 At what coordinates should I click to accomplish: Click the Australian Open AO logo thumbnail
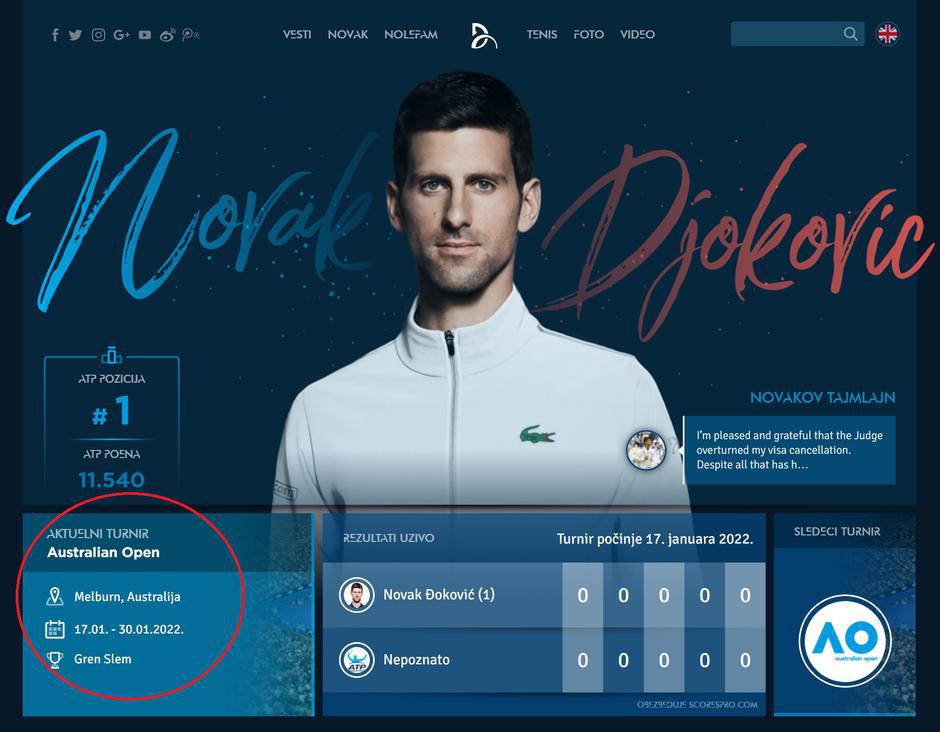coord(845,640)
